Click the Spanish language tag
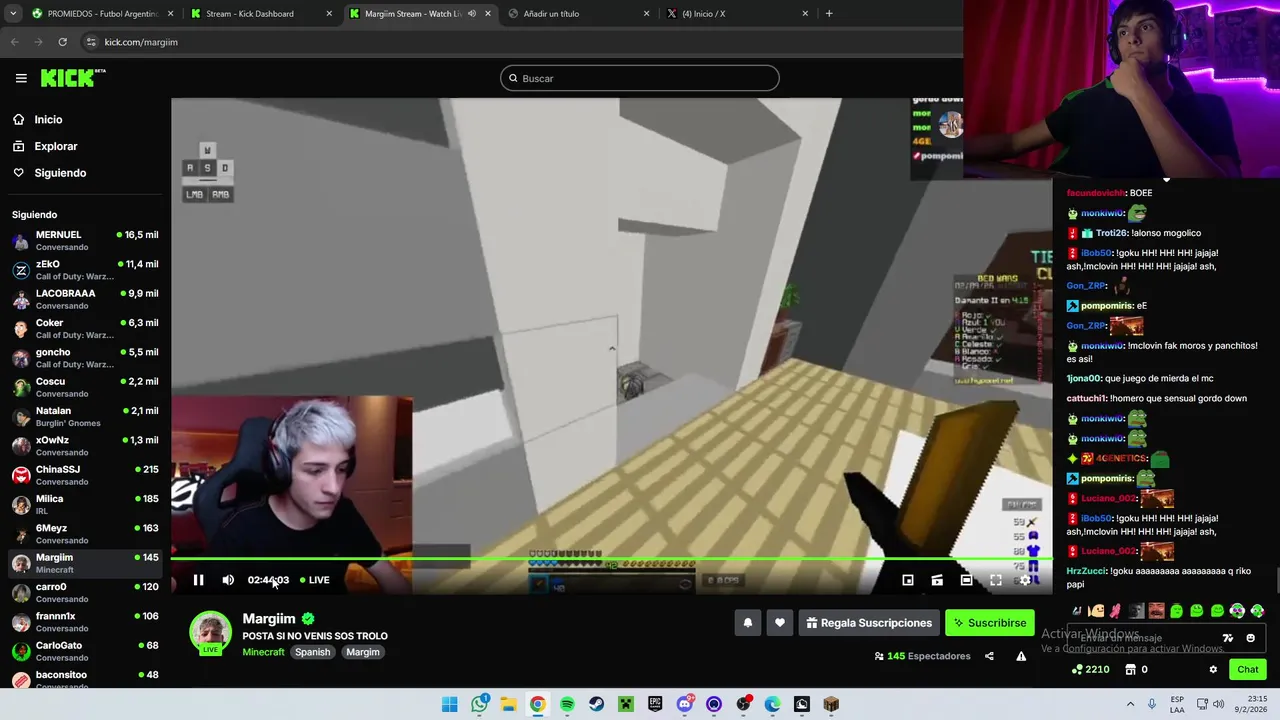 pos(312,652)
